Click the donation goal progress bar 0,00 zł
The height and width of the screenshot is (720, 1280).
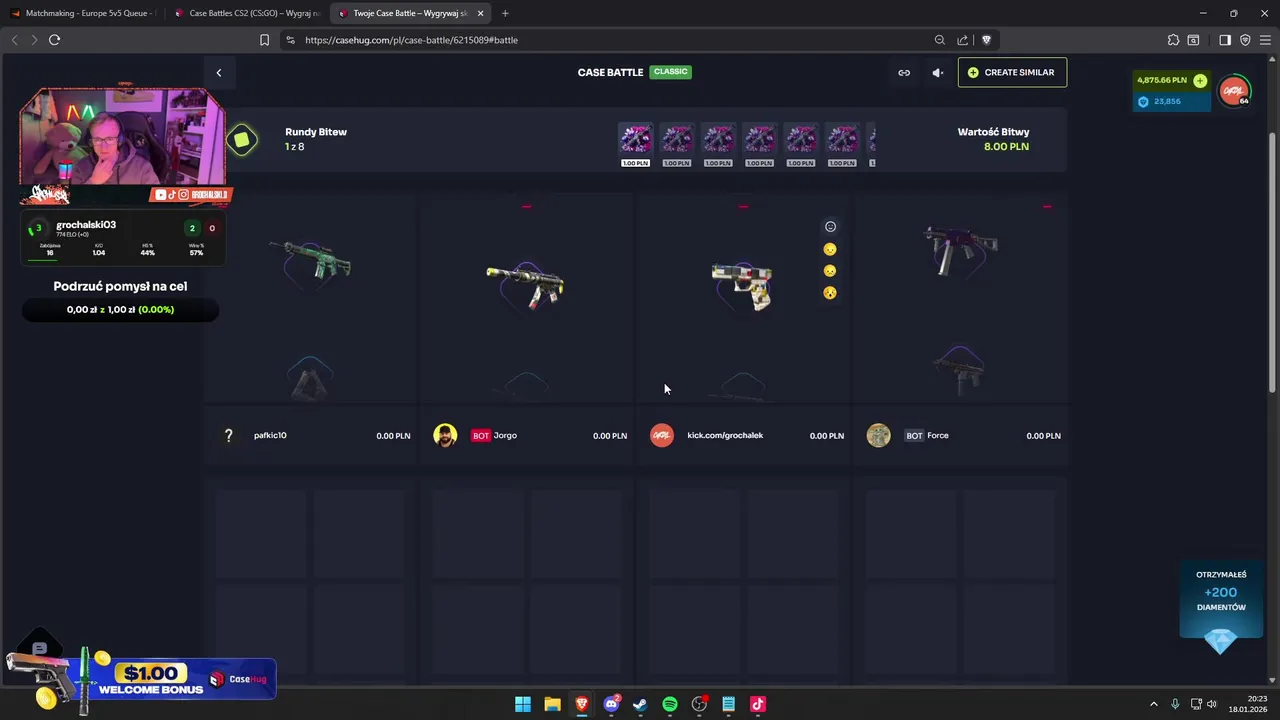click(120, 309)
